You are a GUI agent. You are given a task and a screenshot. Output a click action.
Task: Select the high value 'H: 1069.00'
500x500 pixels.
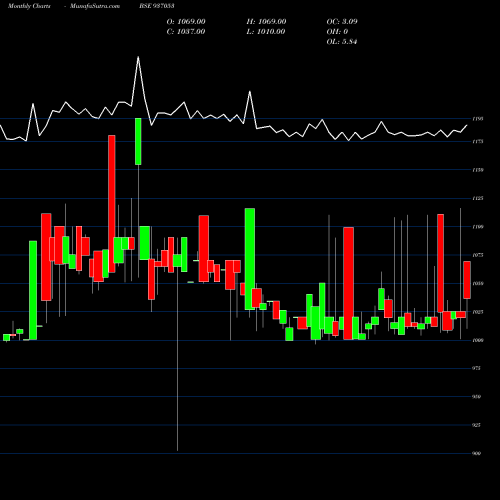point(266,22)
